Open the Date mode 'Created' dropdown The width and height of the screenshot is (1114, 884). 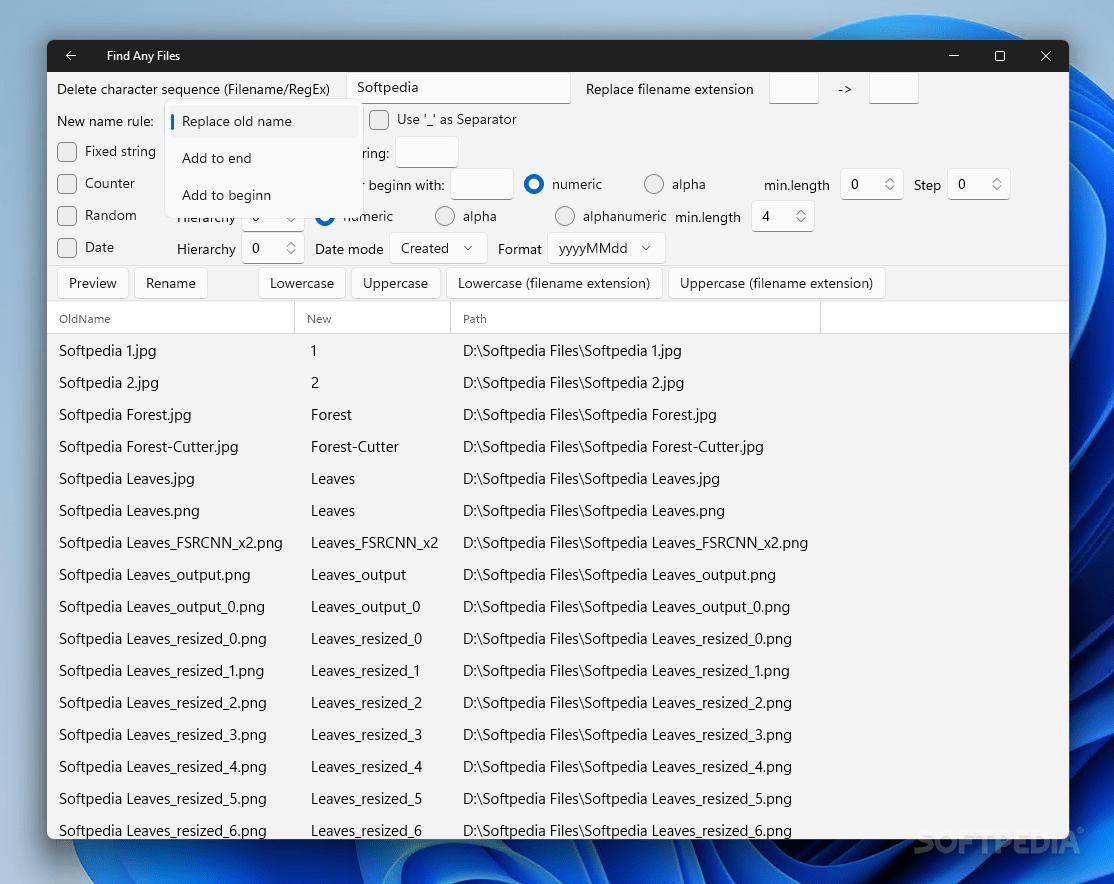coord(438,248)
